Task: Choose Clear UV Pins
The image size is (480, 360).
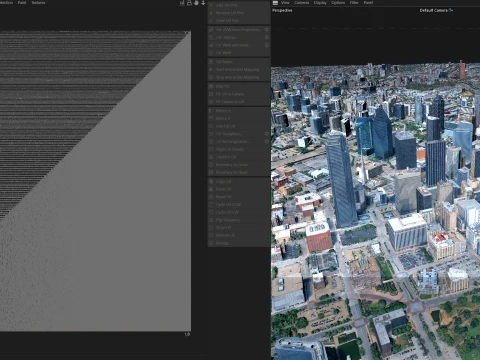Action: point(239,21)
